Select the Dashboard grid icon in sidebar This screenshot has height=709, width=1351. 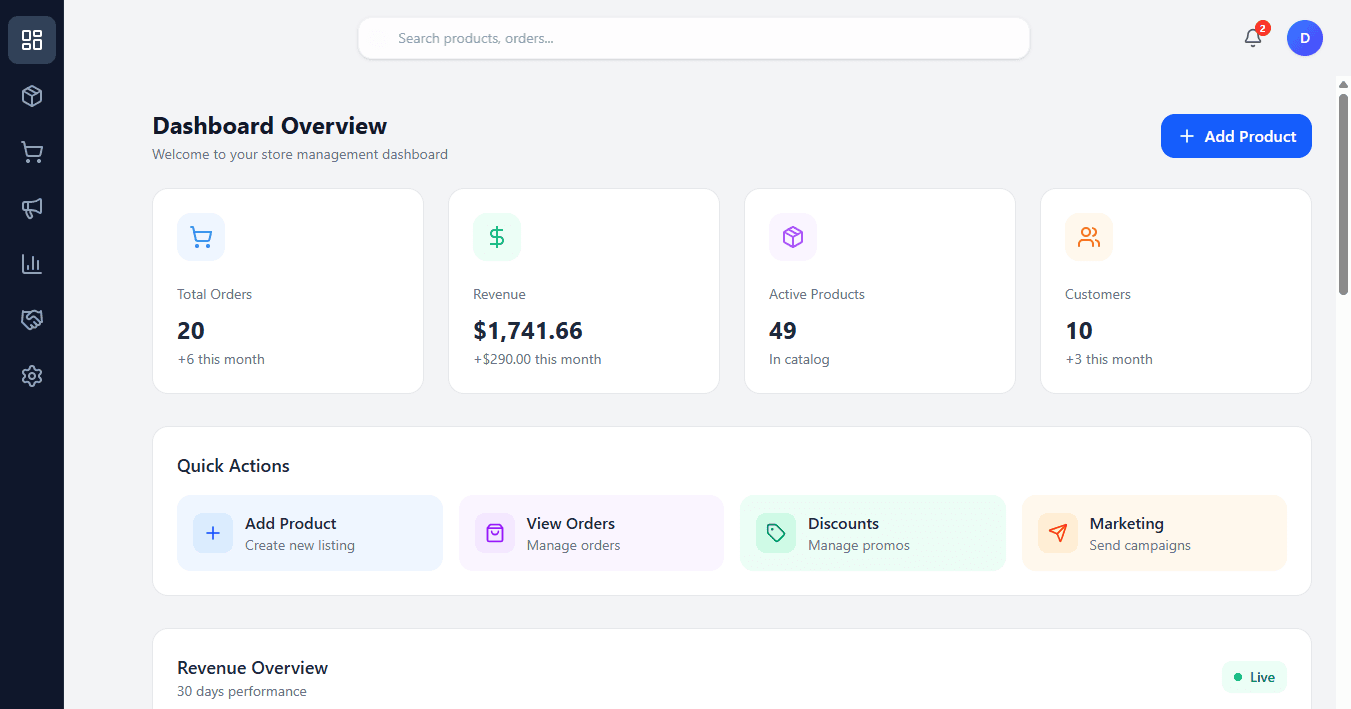(x=31, y=40)
